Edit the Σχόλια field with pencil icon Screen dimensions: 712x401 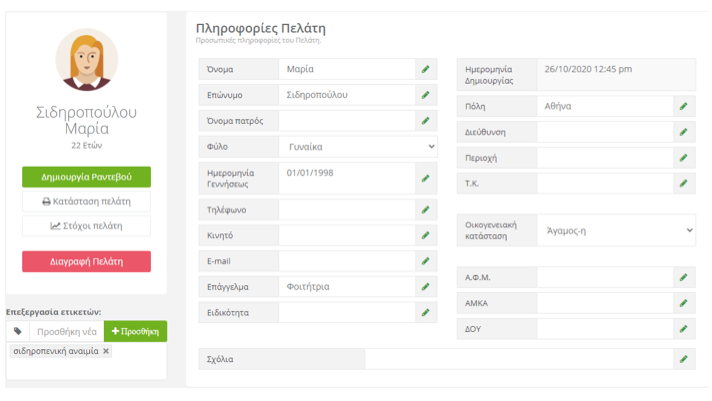683,359
